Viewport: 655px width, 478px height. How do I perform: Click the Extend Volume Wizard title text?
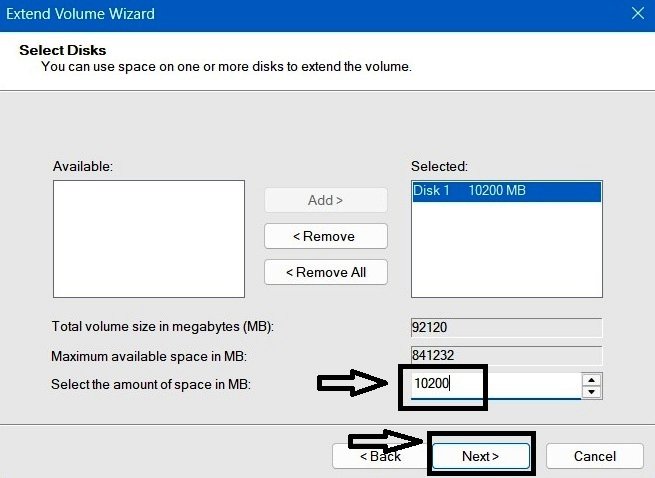[80, 14]
